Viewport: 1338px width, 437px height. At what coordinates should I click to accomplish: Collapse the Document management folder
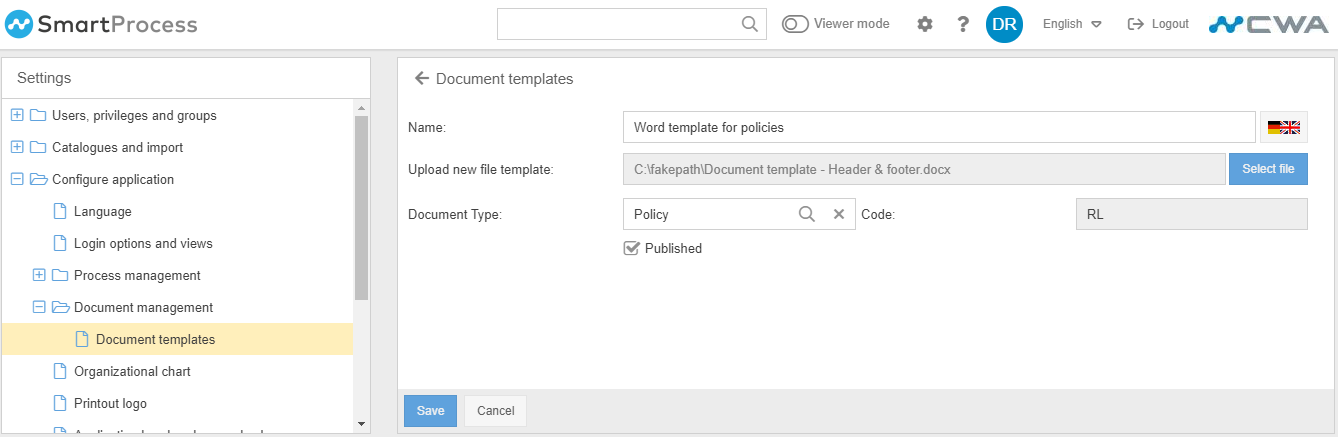(39, 307)
